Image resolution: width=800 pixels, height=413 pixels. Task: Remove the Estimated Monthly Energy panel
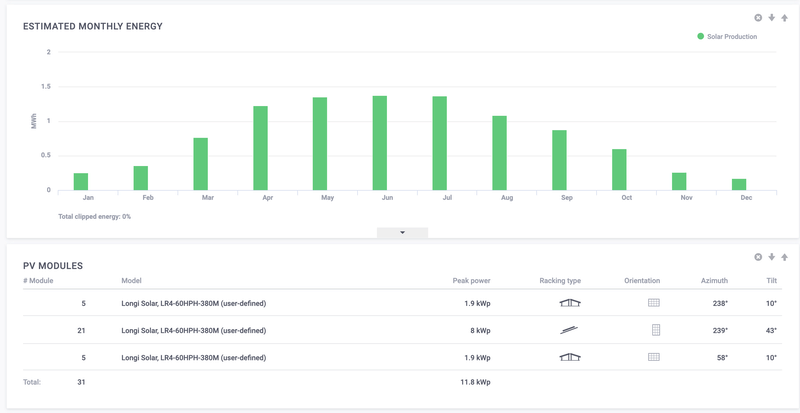pyautogui.click(x=758, y=18)
